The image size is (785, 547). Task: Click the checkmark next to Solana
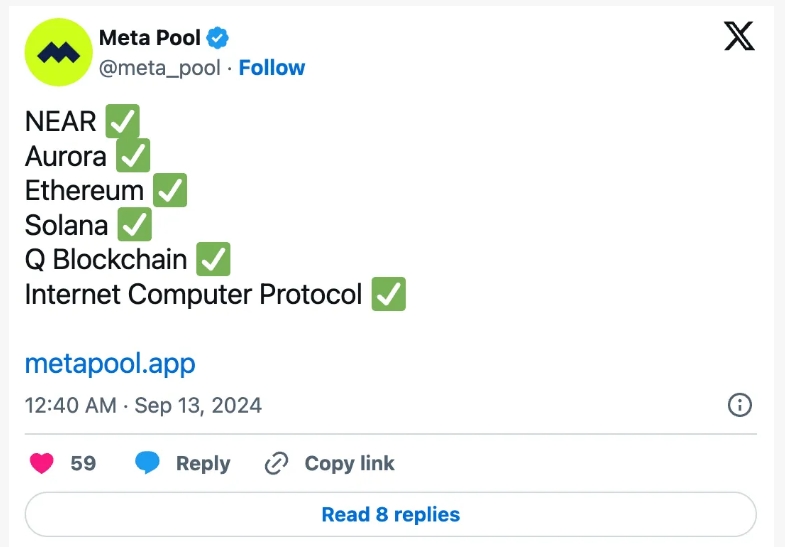point(135,225)
